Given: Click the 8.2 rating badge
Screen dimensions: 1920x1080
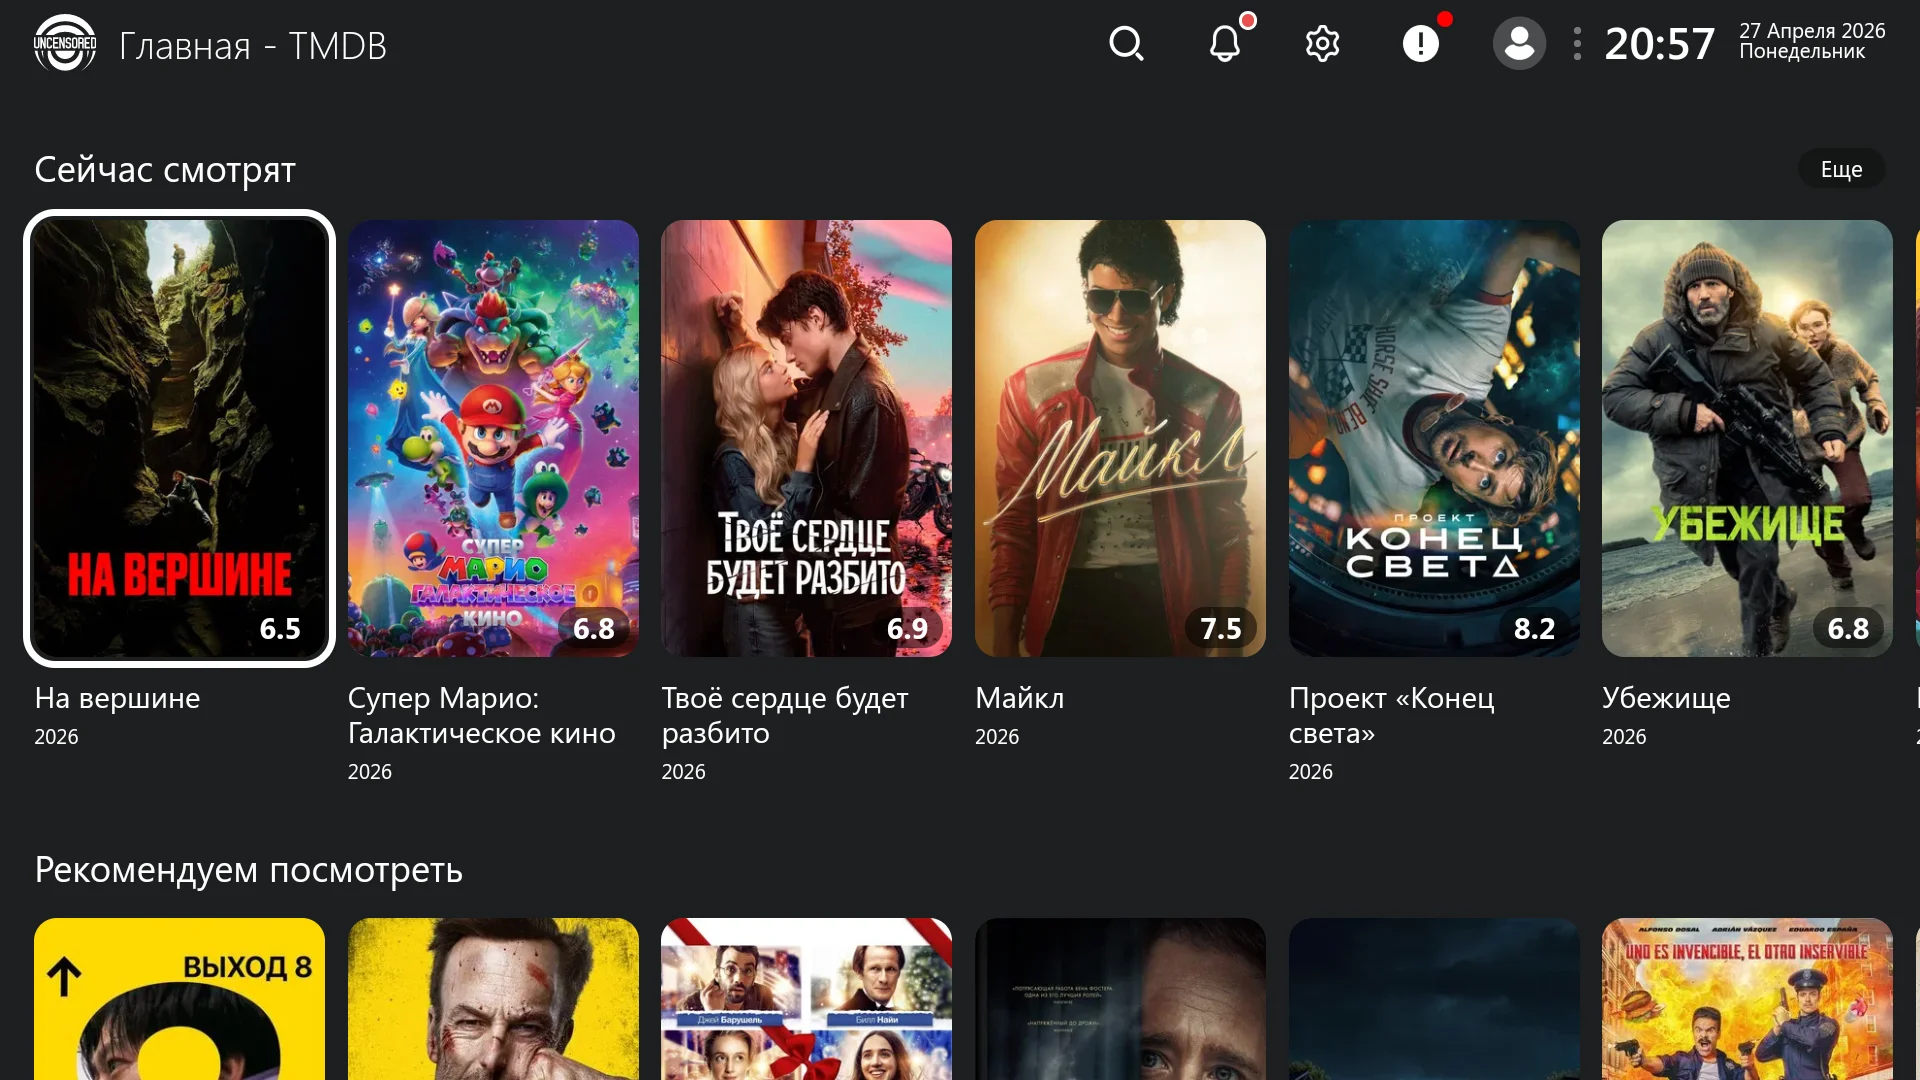Looking at the screenshot, I should (x=1534, y=628).
